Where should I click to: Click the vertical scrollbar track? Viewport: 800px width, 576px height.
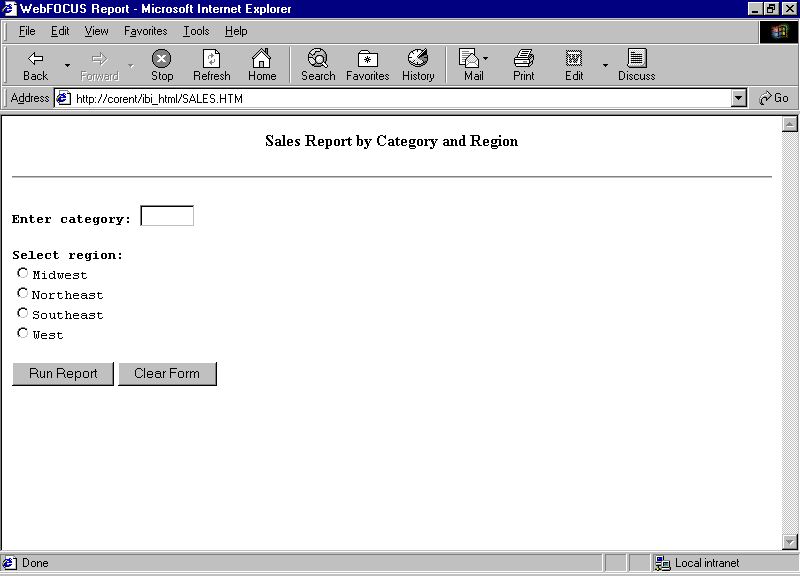point(790,333)
